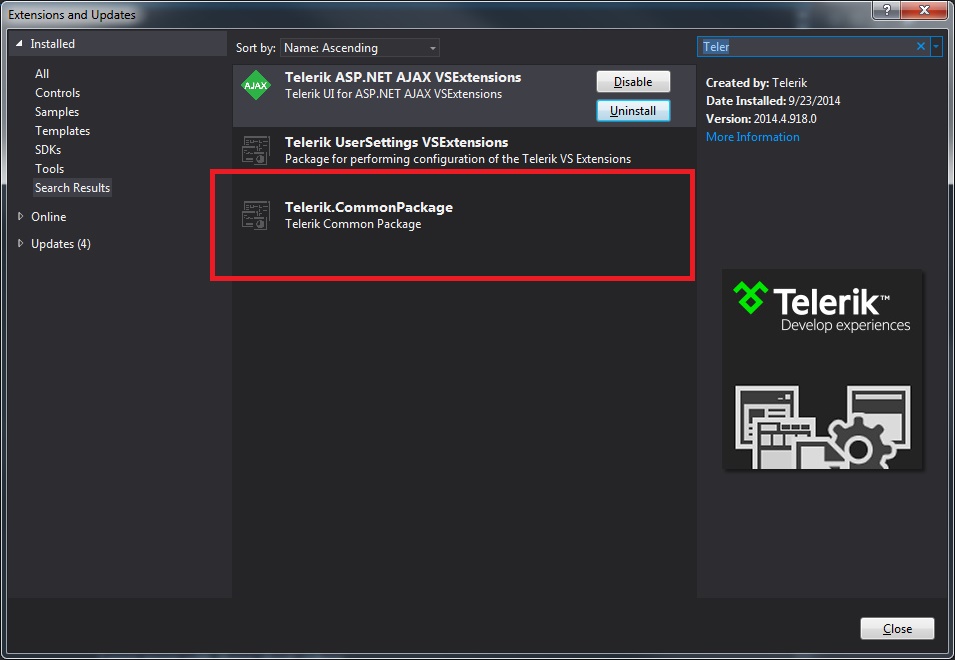955x660 pixels.
Task: Select the Samples category
Action: coord(57,112)
